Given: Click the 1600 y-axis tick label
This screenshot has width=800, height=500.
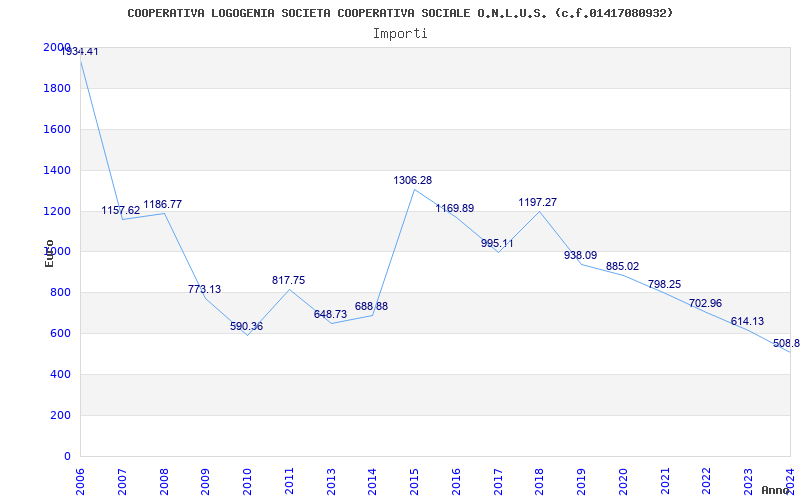Looking at the screenshot, I should point(57,129).
